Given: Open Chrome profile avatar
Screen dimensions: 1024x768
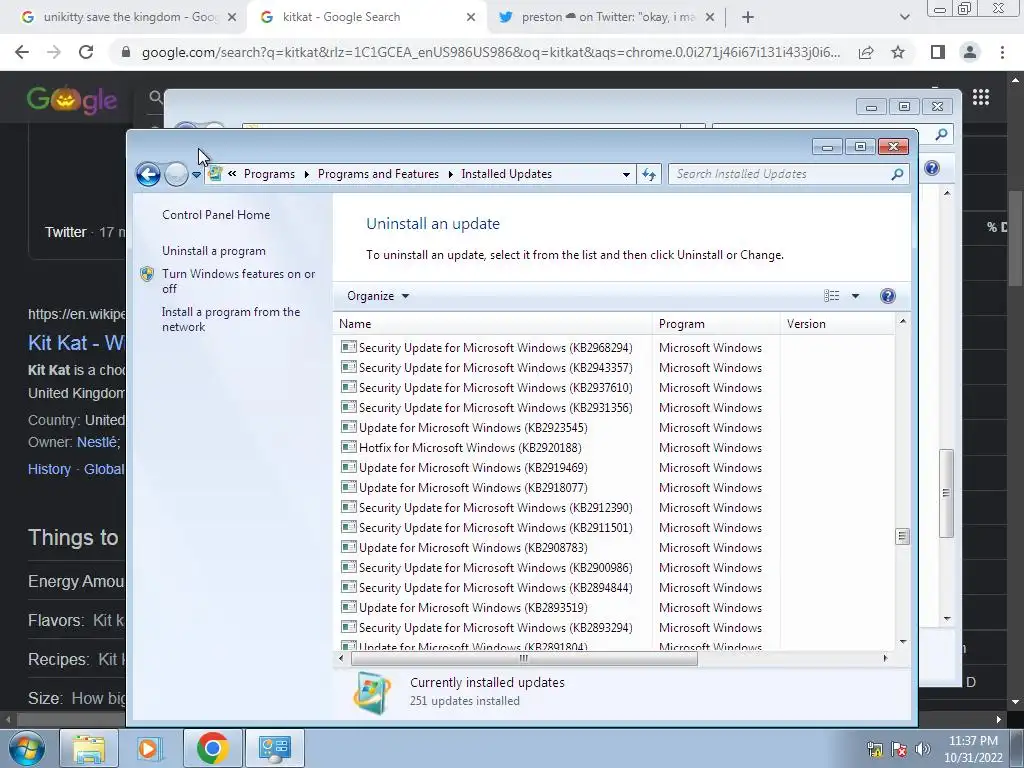Looking at the screenshot, I should (x=970, y=52).
